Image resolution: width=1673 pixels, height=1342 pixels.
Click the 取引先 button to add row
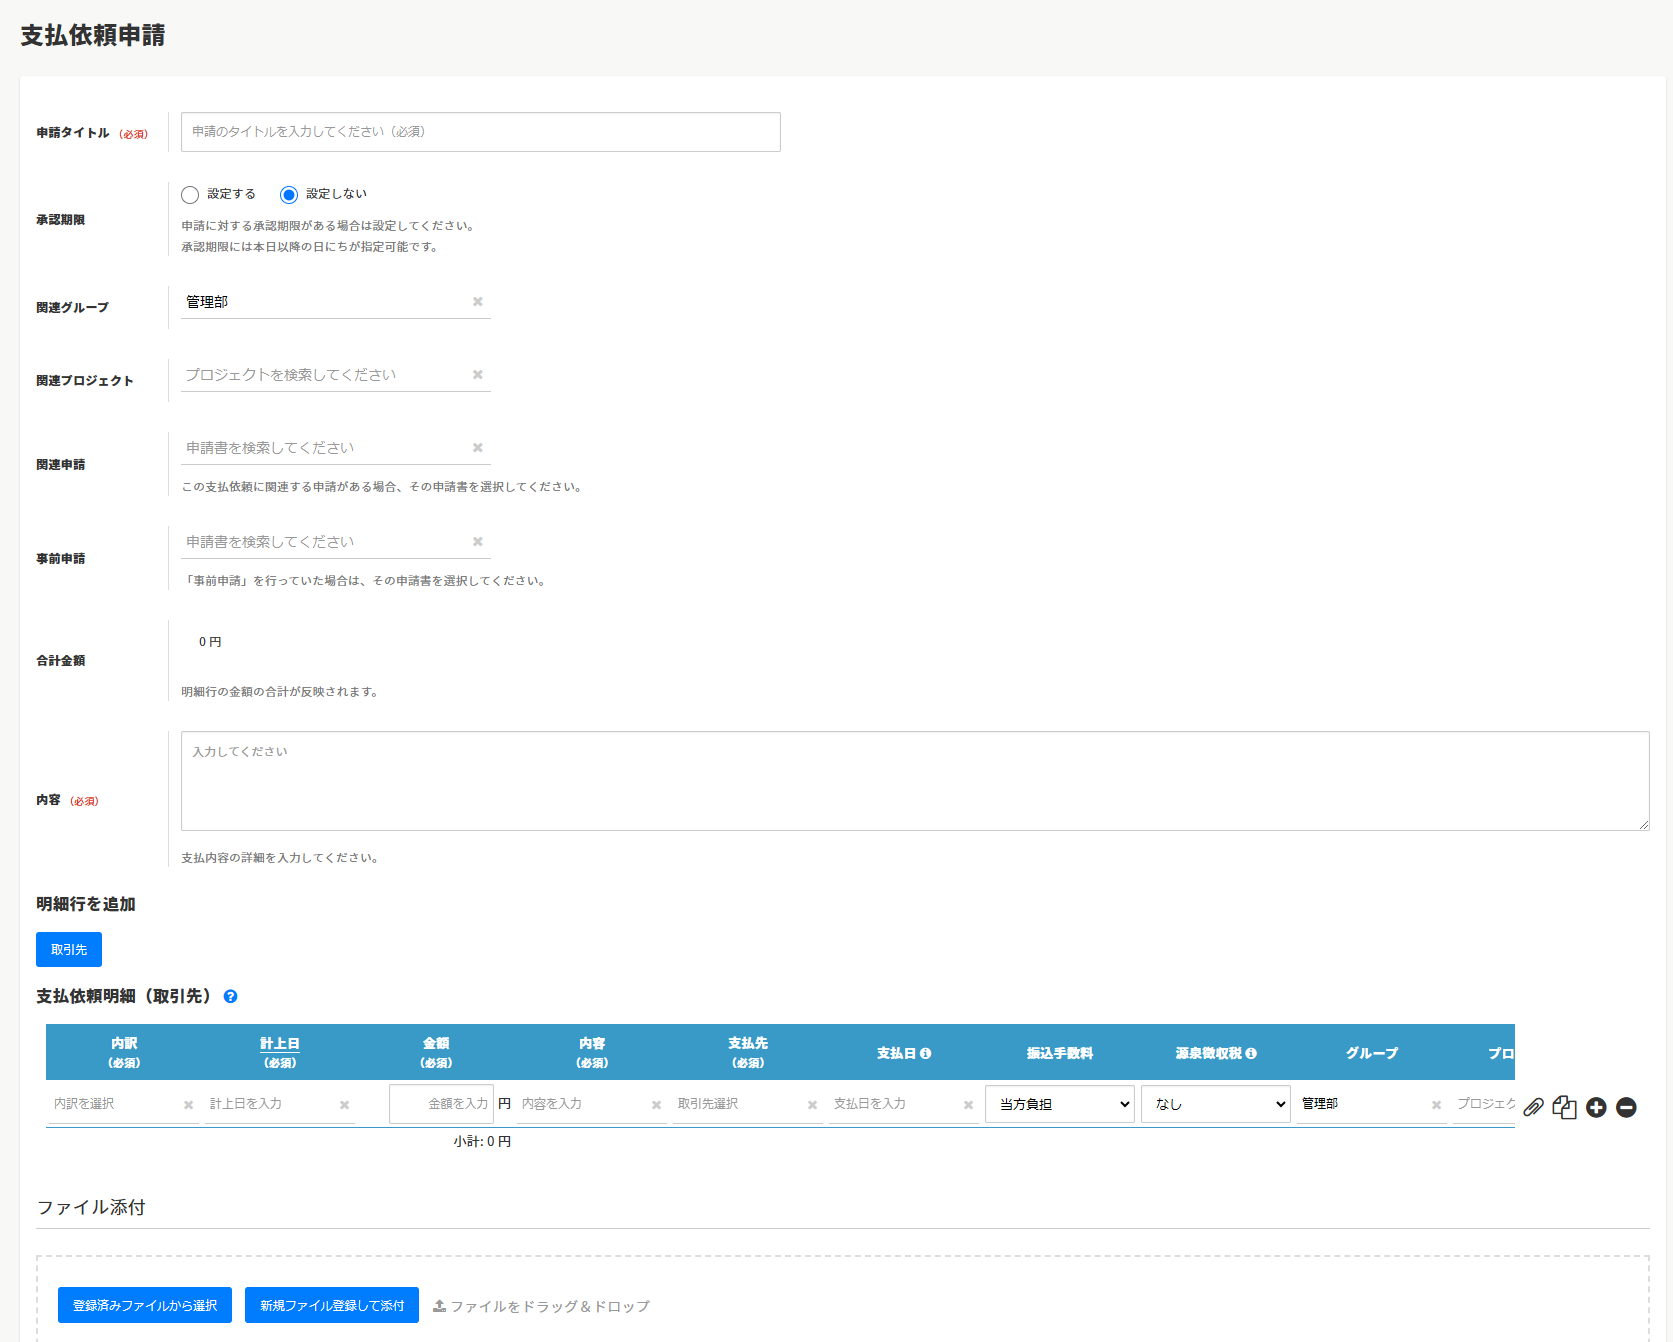point(69,950)
